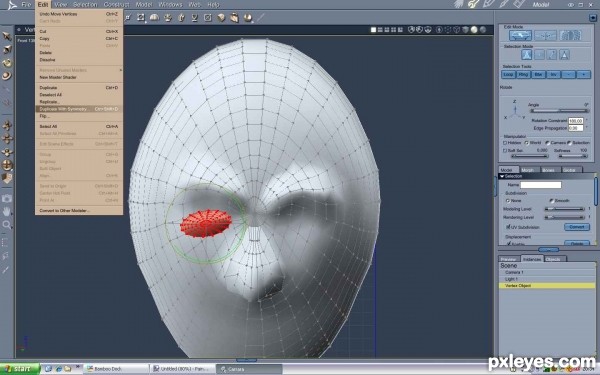Open the Construct menu
Image resolution: width=600 pixels, height=375 pixels.
[116, 5]
